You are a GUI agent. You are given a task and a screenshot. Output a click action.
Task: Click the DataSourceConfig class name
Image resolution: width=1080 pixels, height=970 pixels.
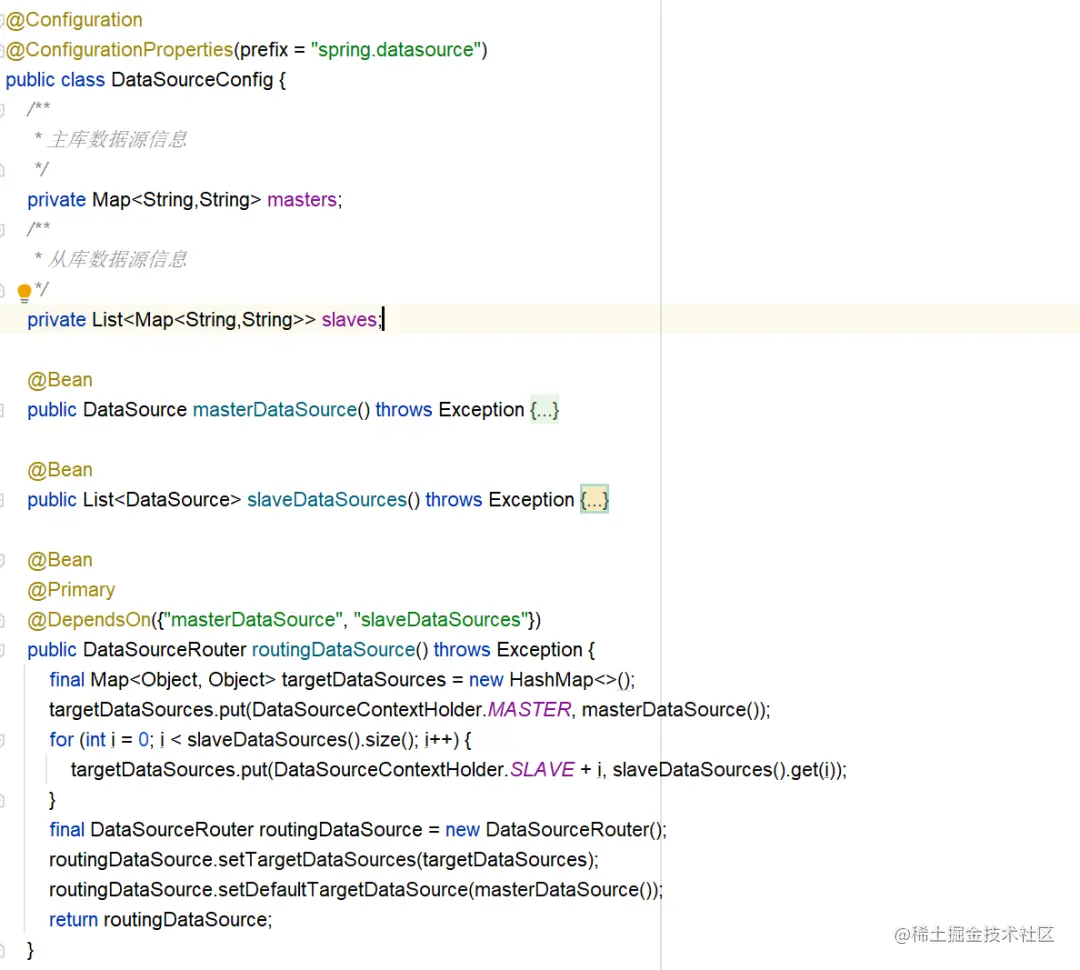coord(192,80)
